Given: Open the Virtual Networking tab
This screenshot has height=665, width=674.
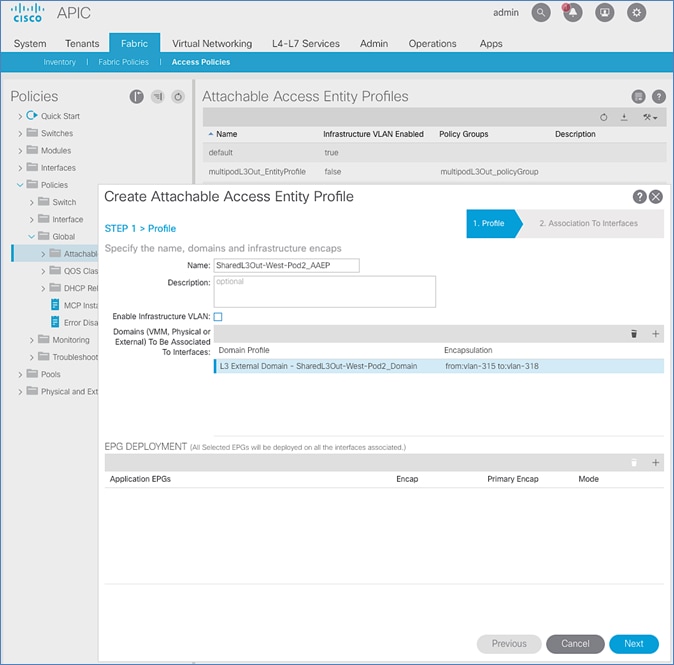Looking at the screenshot, I should [212, 43].
